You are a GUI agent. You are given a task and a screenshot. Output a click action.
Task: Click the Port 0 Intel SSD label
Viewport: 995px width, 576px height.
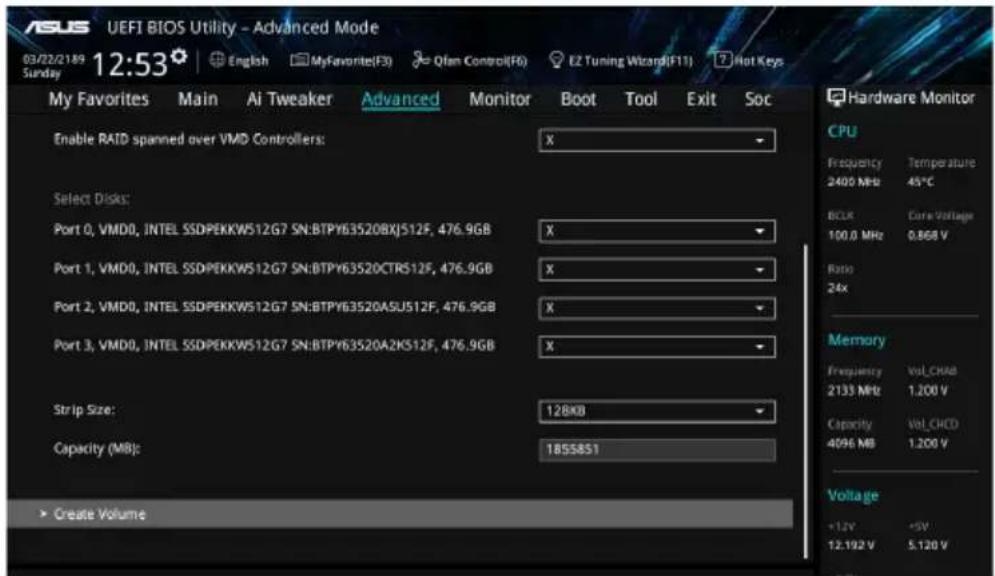coord(272,230)
